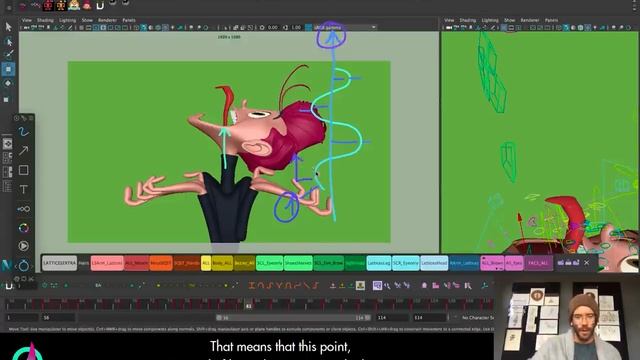Activate the highlighted Move tool

pos(8,69)
